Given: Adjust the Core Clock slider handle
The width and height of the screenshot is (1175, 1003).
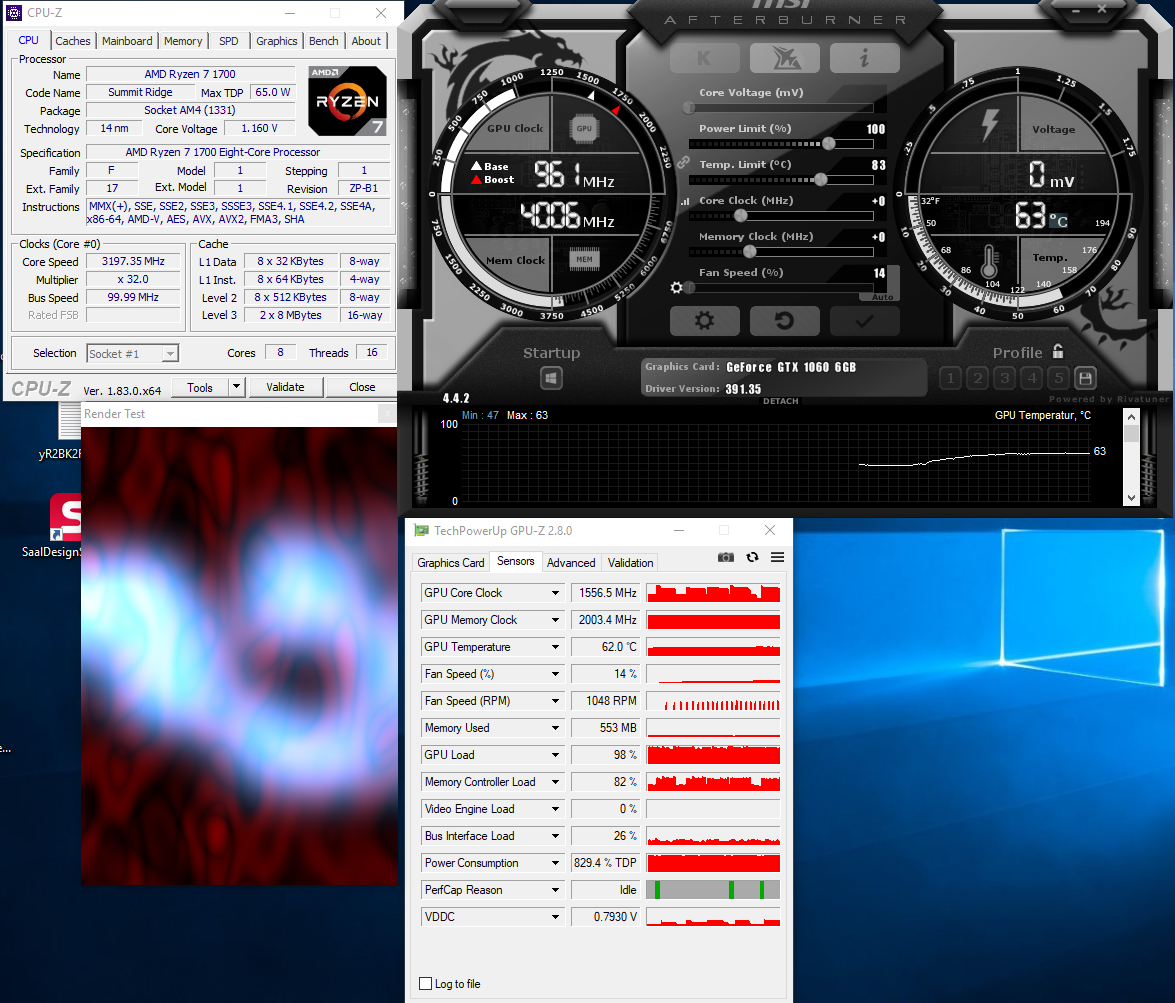Looking at the screenshot, I should point(741,215).
